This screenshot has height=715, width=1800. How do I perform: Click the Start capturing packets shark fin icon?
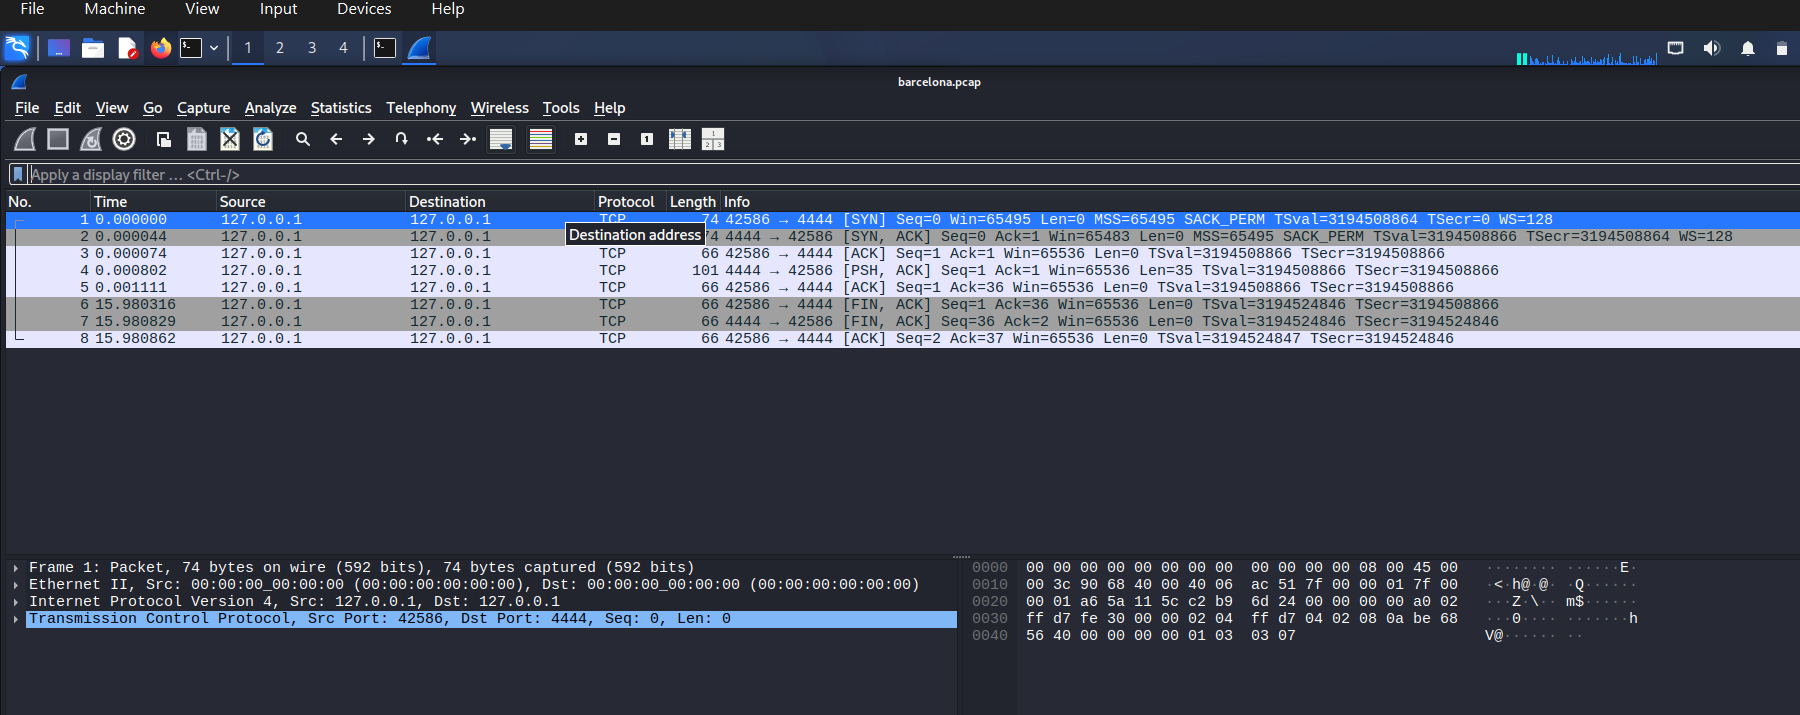coord(25,139)
